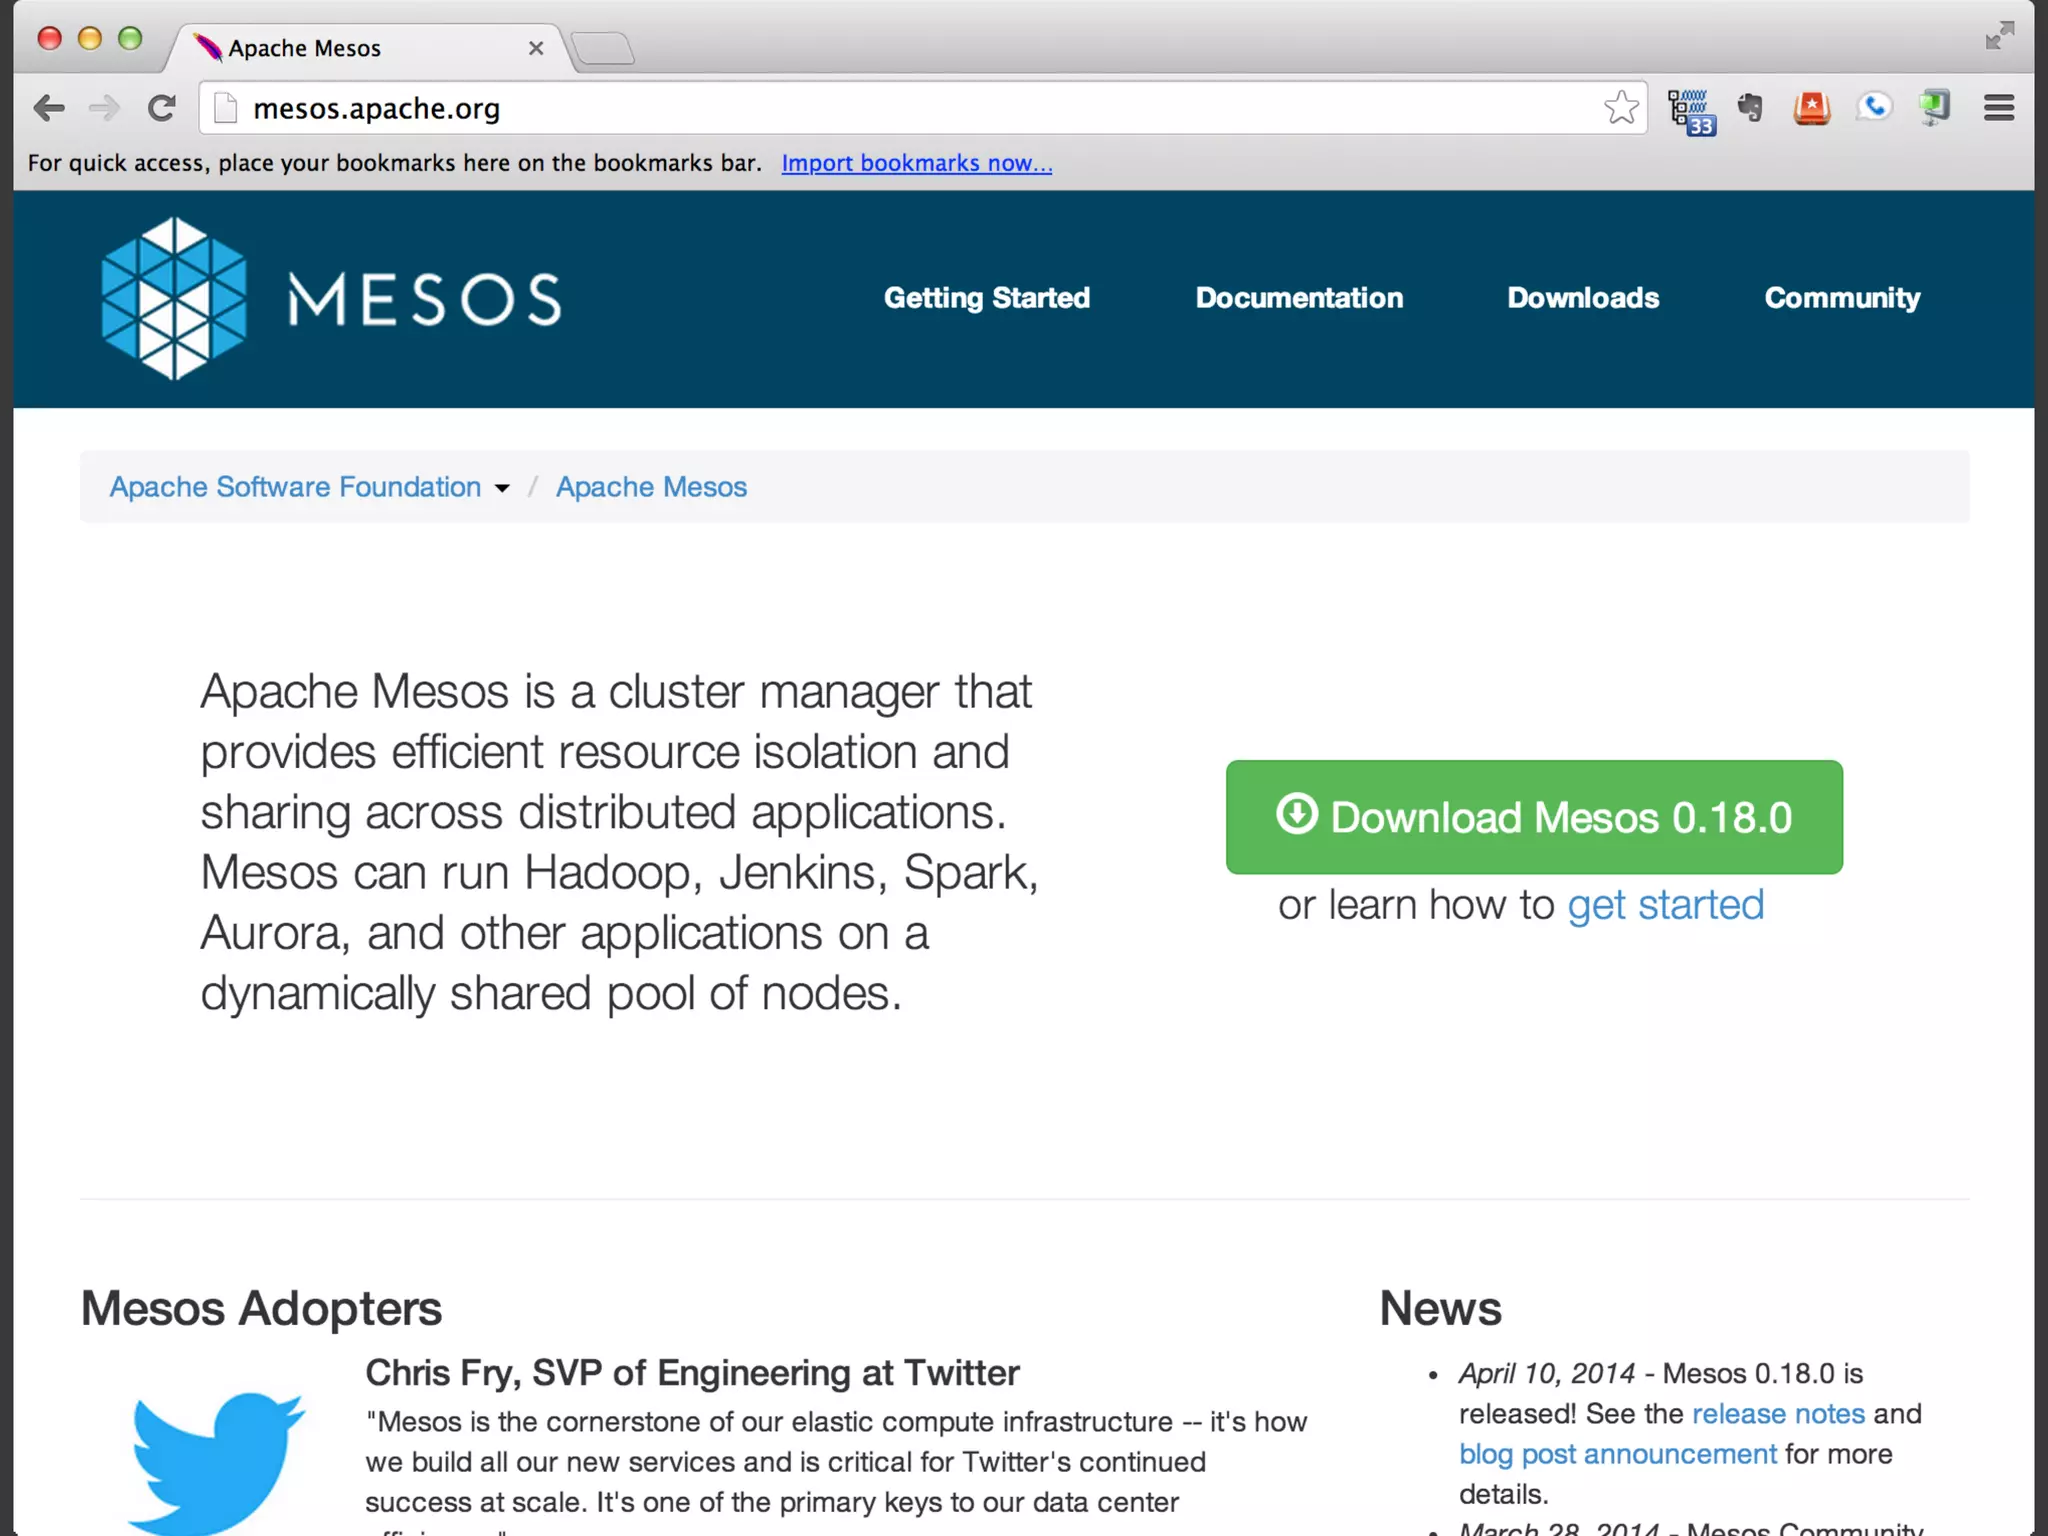Click the Google Voice phone extension
This screenshot has height=1536, width=2048.
[1873, 107]
